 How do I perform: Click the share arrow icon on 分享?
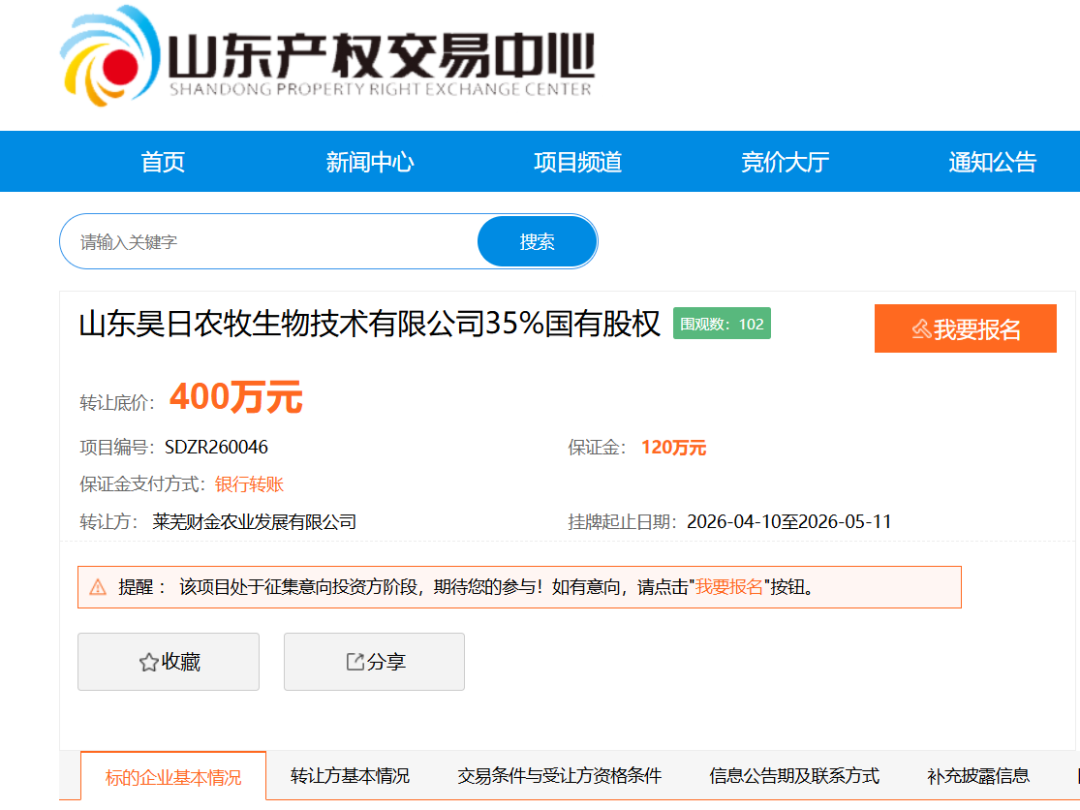[x=355, y=662]
